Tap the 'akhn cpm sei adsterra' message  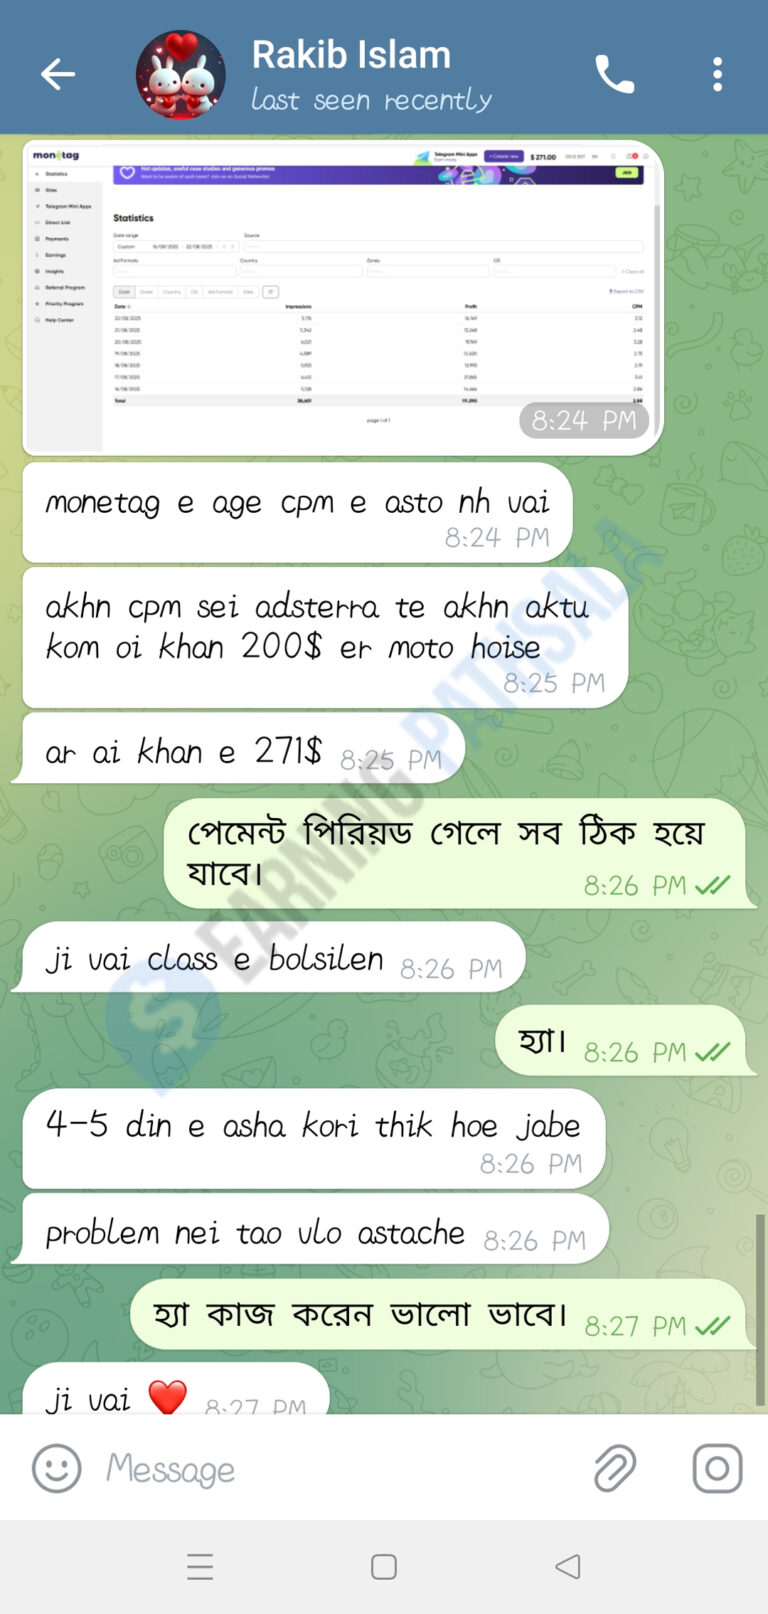tap(325, 638)
